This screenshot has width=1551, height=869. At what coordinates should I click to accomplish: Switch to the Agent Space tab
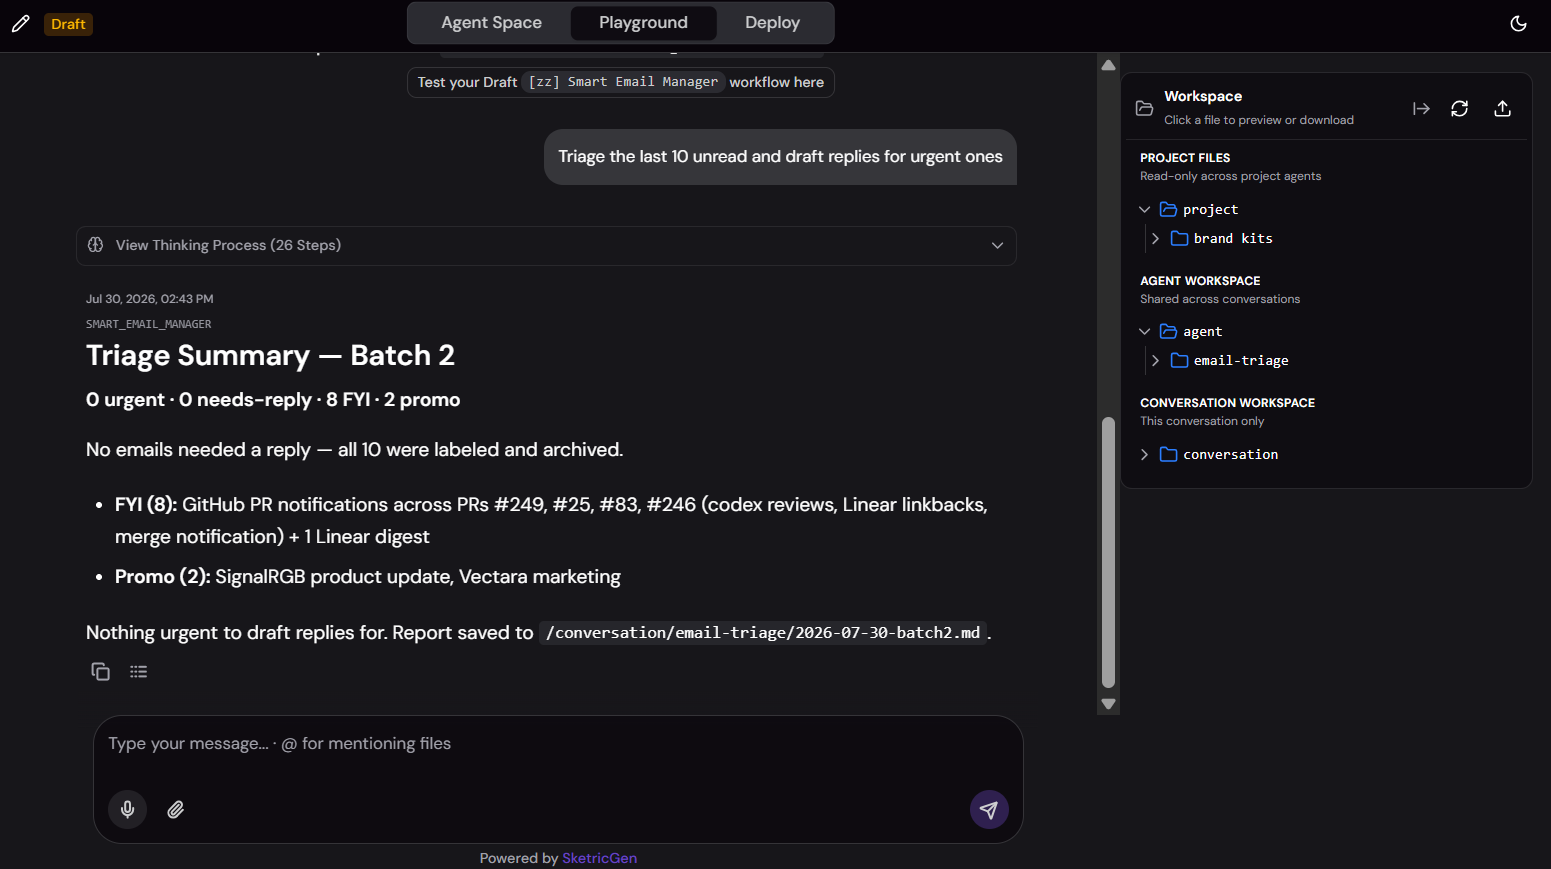click(x=491, y=23)
